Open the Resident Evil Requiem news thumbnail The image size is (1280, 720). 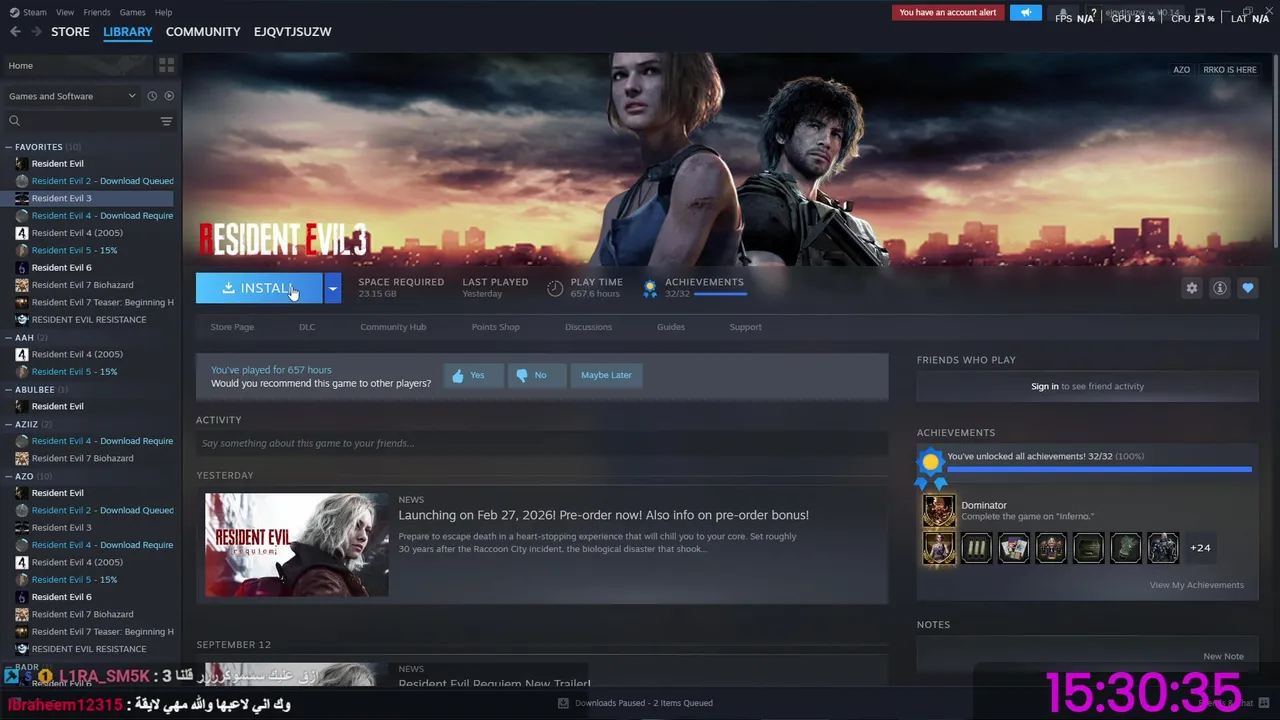pos(297,544)
